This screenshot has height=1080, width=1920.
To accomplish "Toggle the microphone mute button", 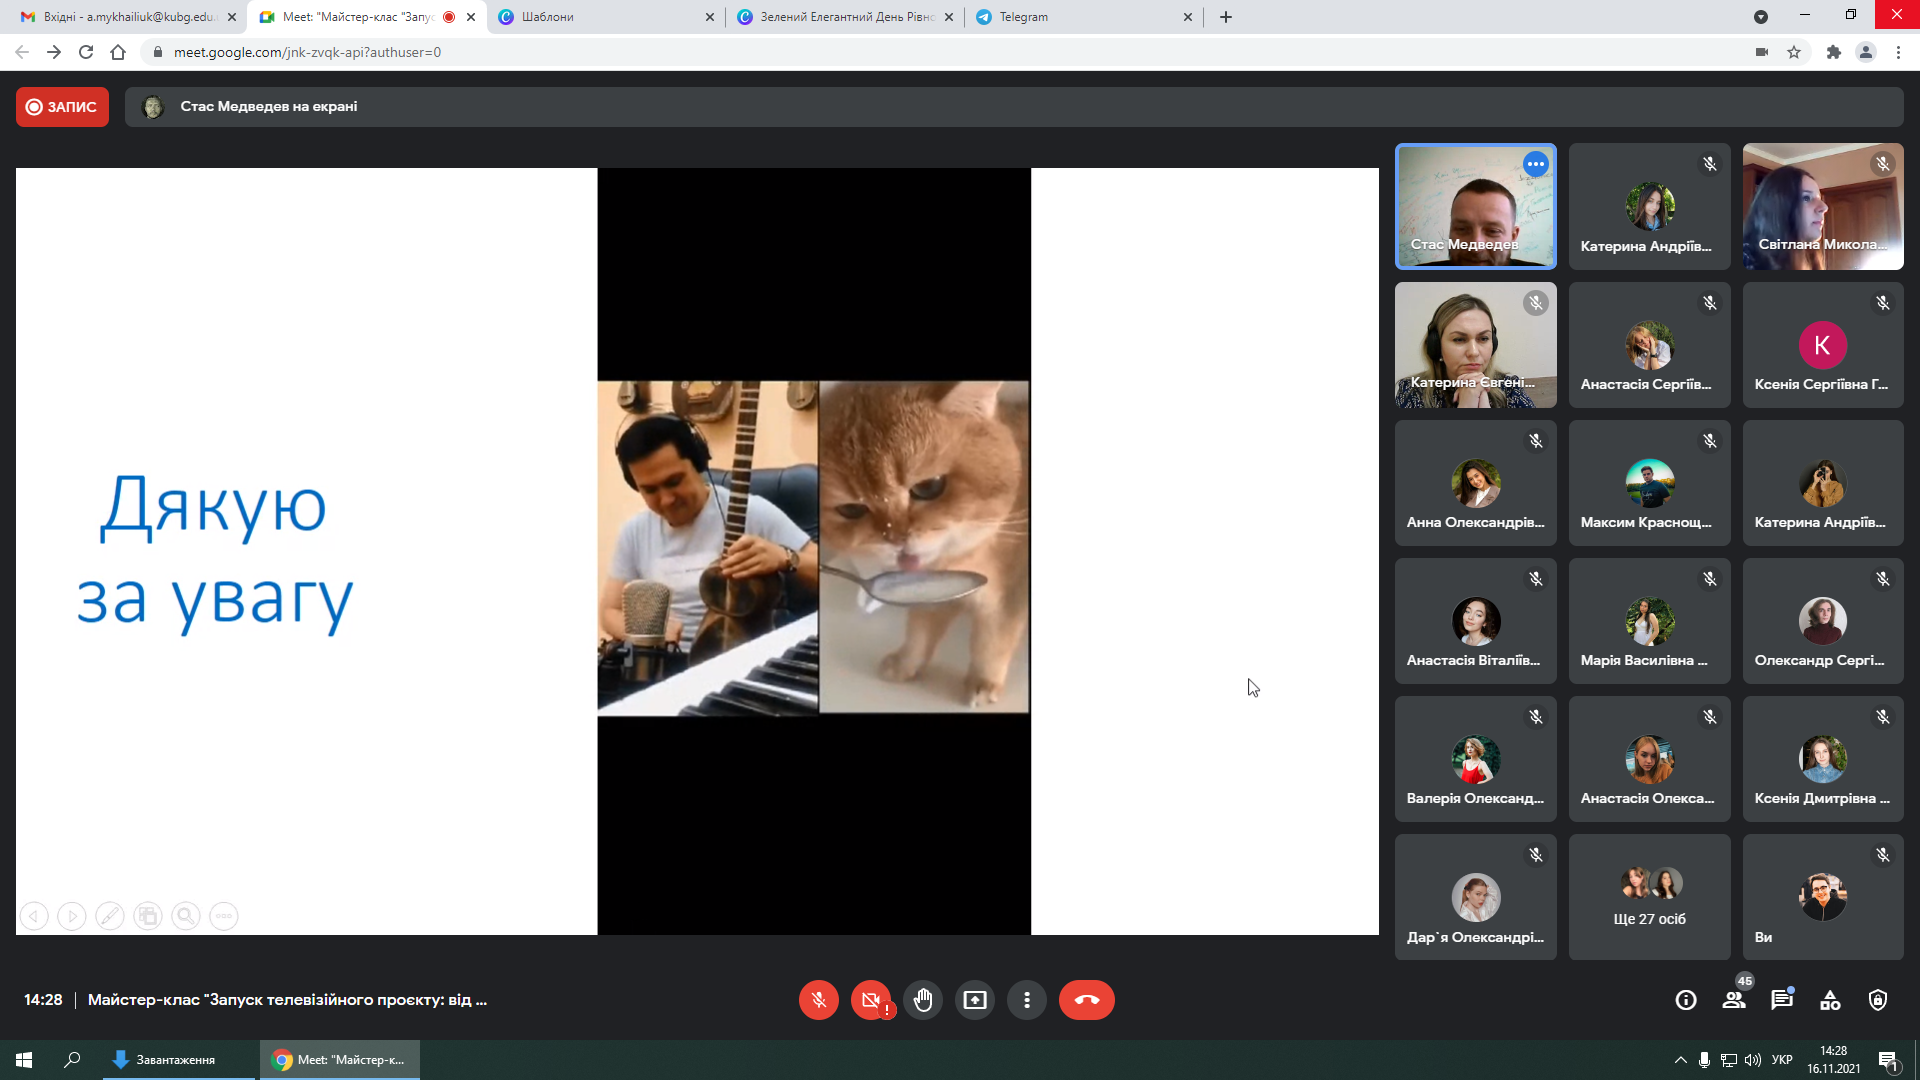I will tap(818, 1000).
